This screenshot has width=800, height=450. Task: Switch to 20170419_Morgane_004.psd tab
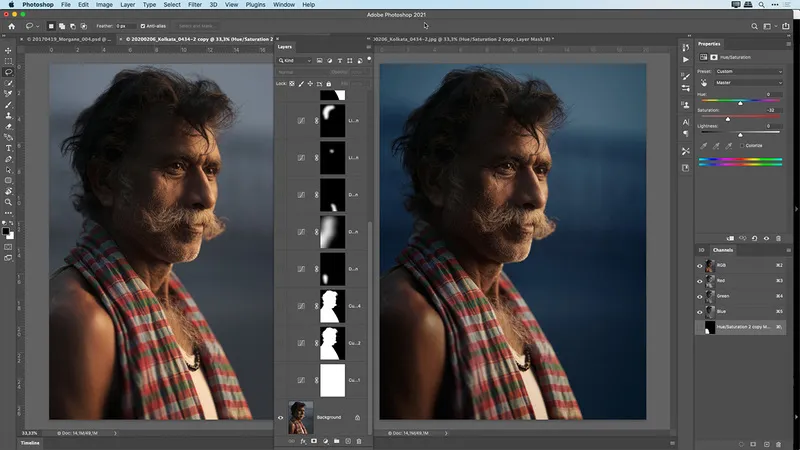68,39
